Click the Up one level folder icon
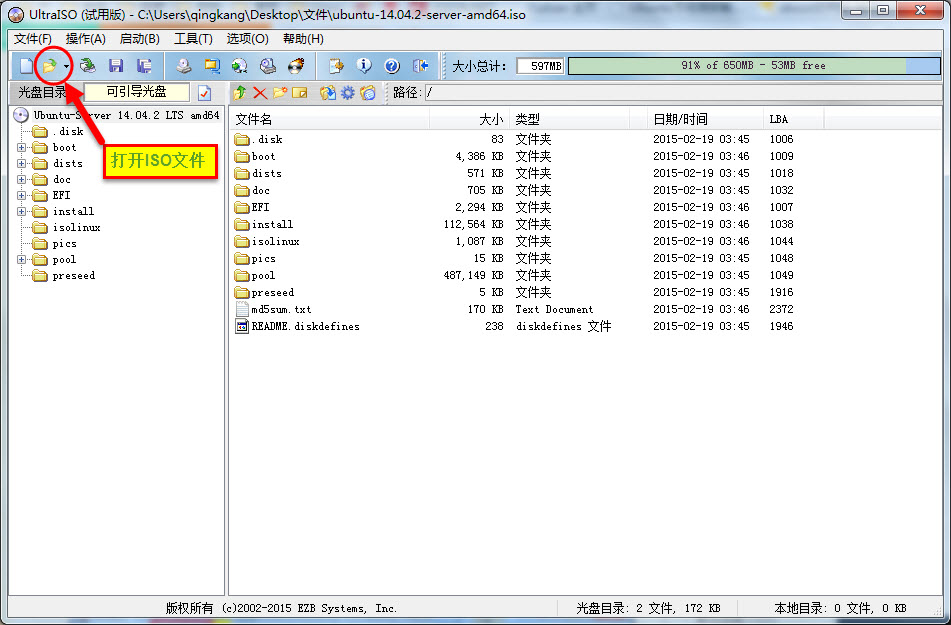 coord(240,93)
